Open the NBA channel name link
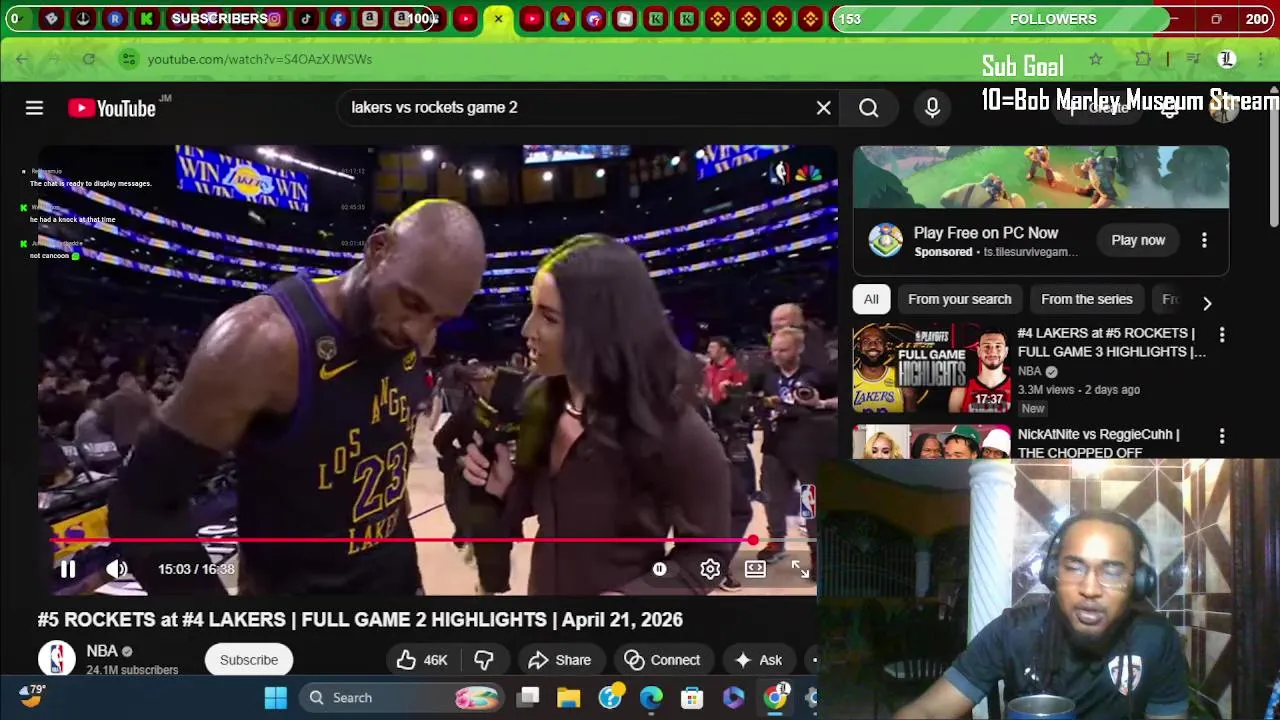The width and height of the screenshot is (1280, 720). point(102,651)
